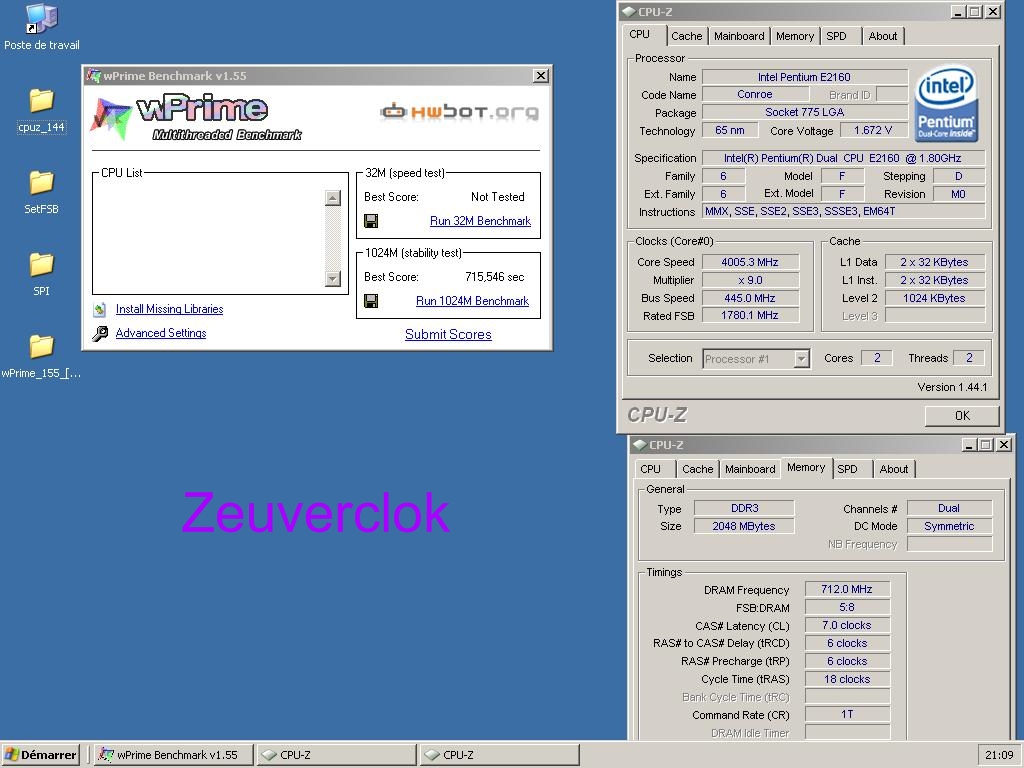The width and height of the screenshot is (1024, 768).
Task: Open the cpuz_144 folder icon
Action: click(41, 101)
